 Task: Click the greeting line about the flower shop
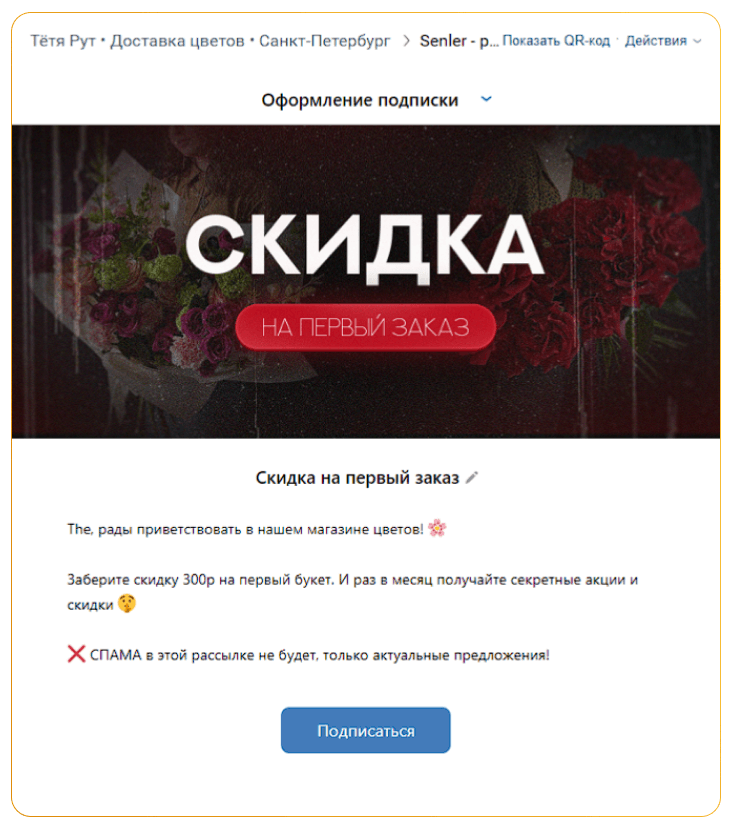[x=245, y=529]
